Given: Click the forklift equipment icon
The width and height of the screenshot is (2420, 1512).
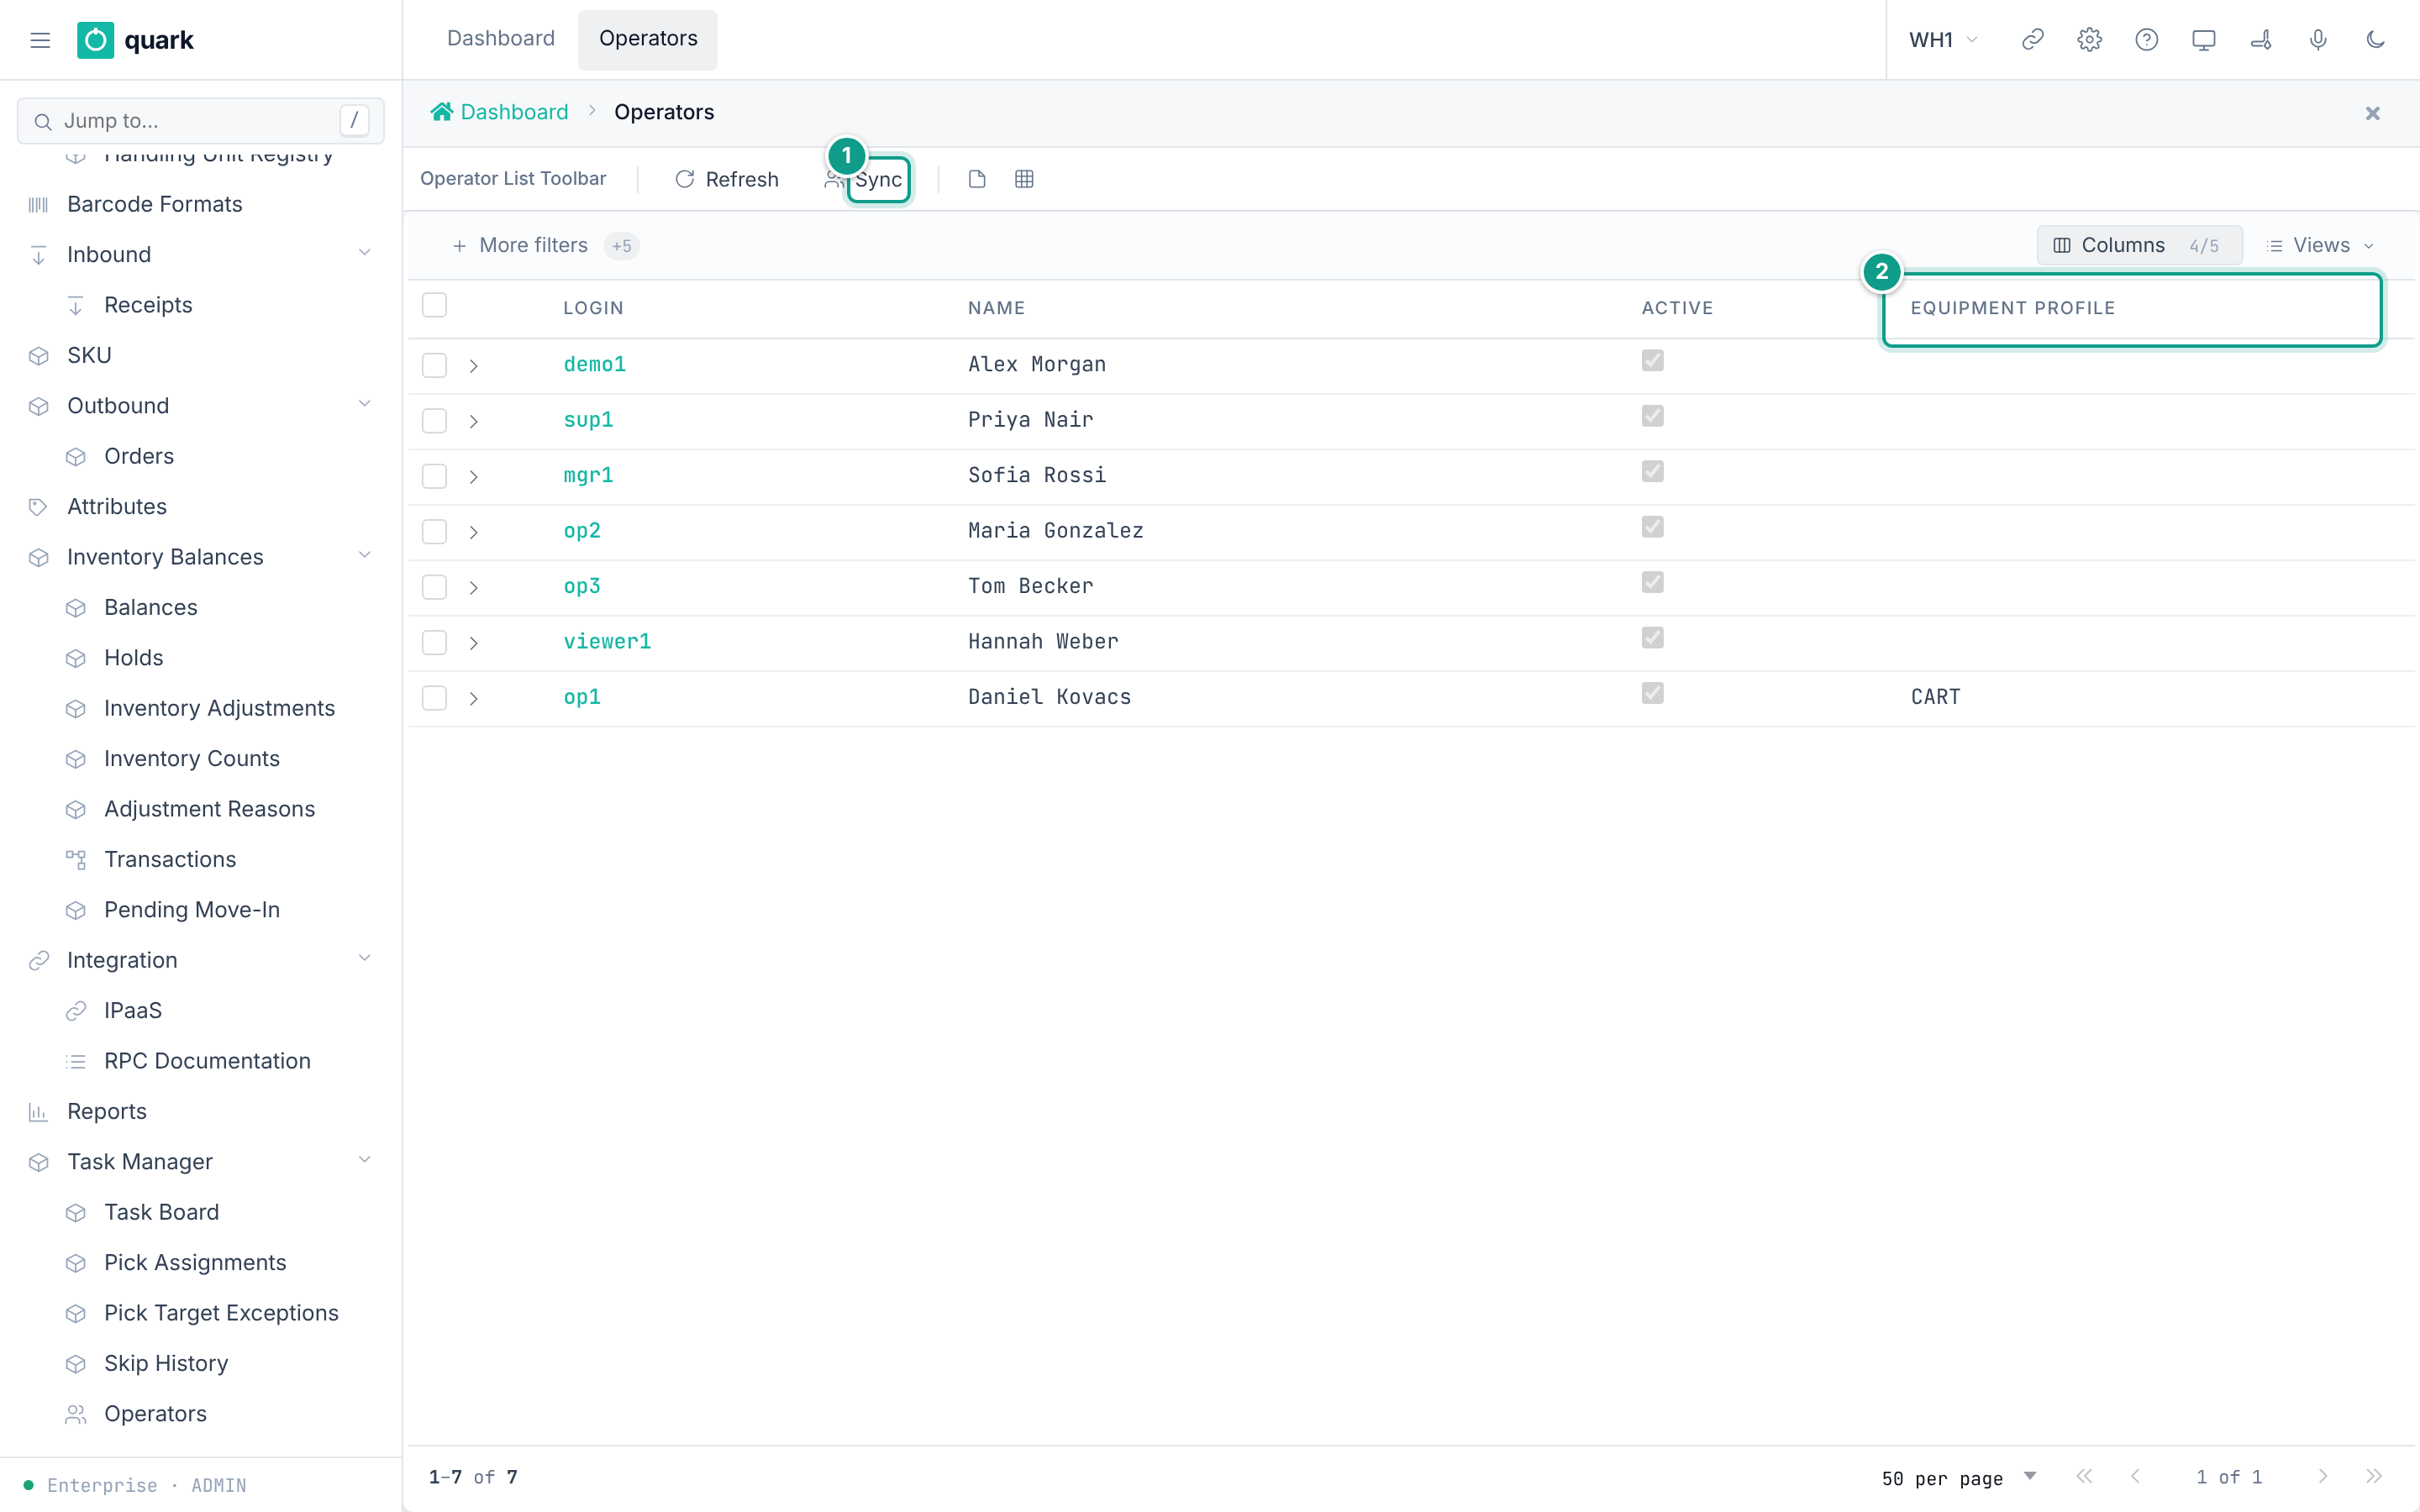Looking at the screenshot, I should click(x=2260, y=40).
